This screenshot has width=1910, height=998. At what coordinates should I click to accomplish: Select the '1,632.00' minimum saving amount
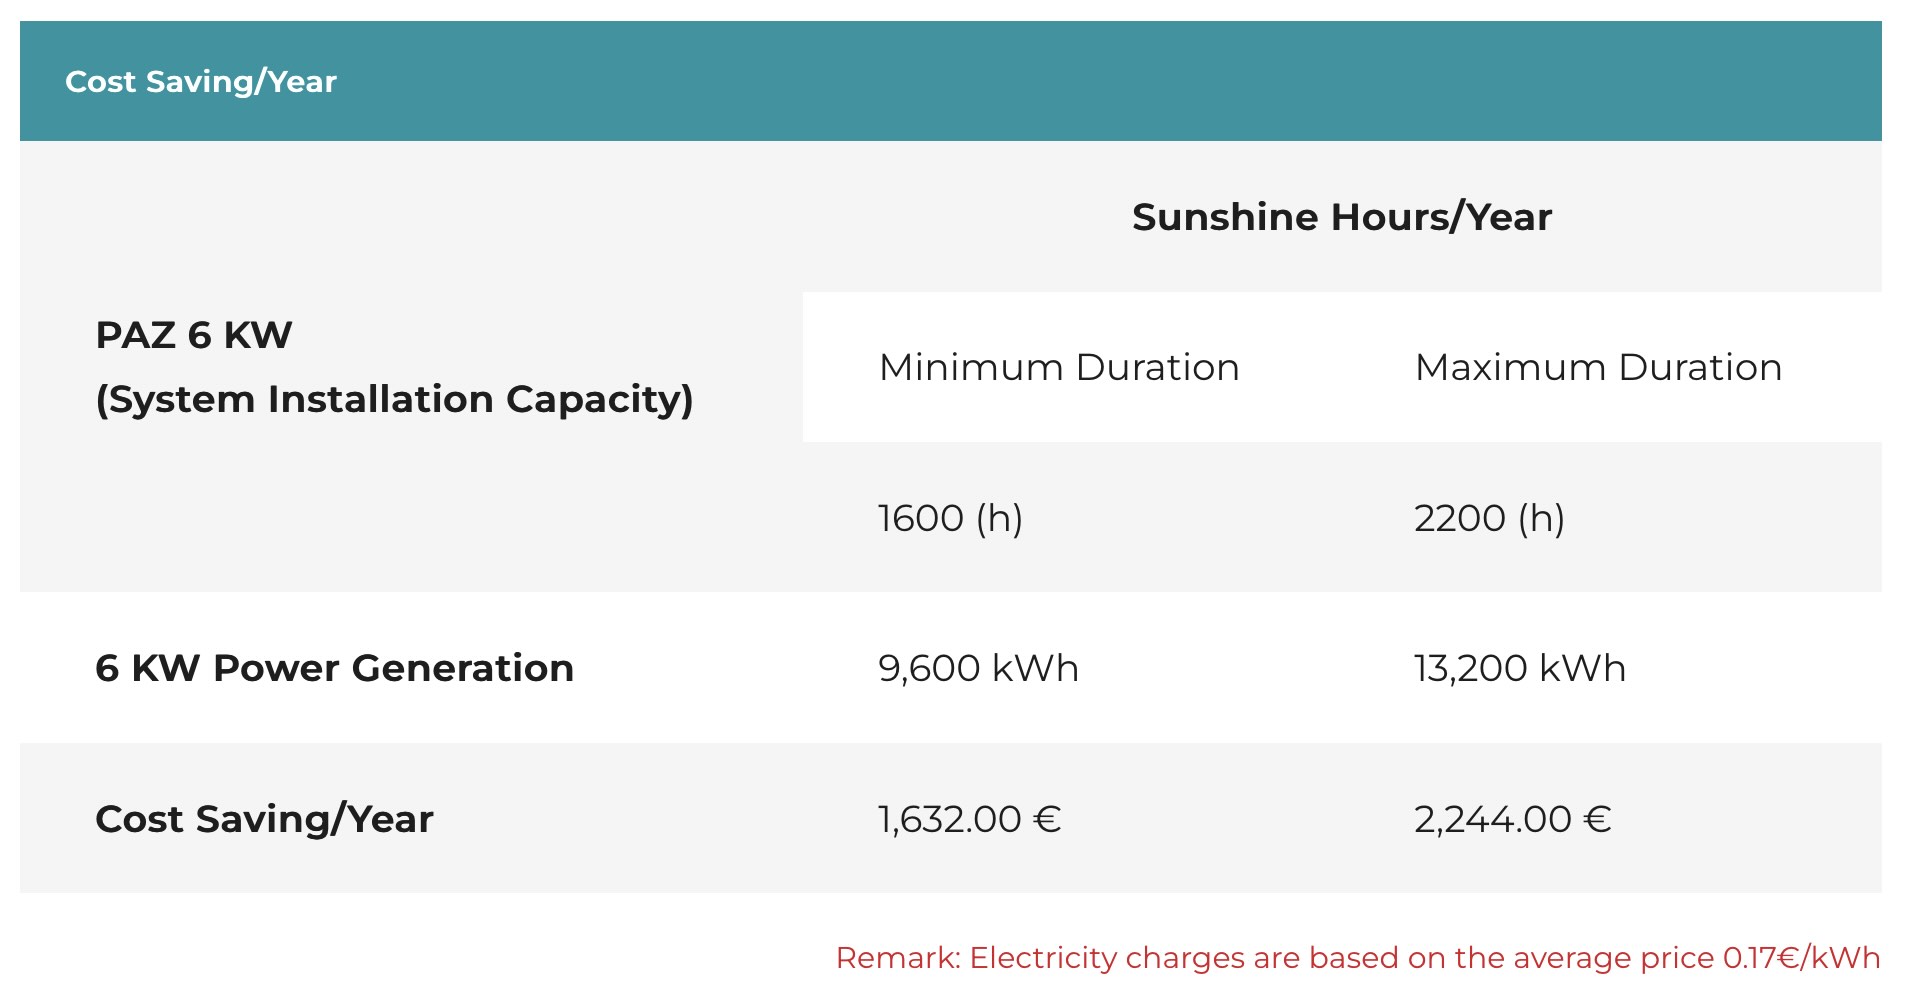click(949, 819)
